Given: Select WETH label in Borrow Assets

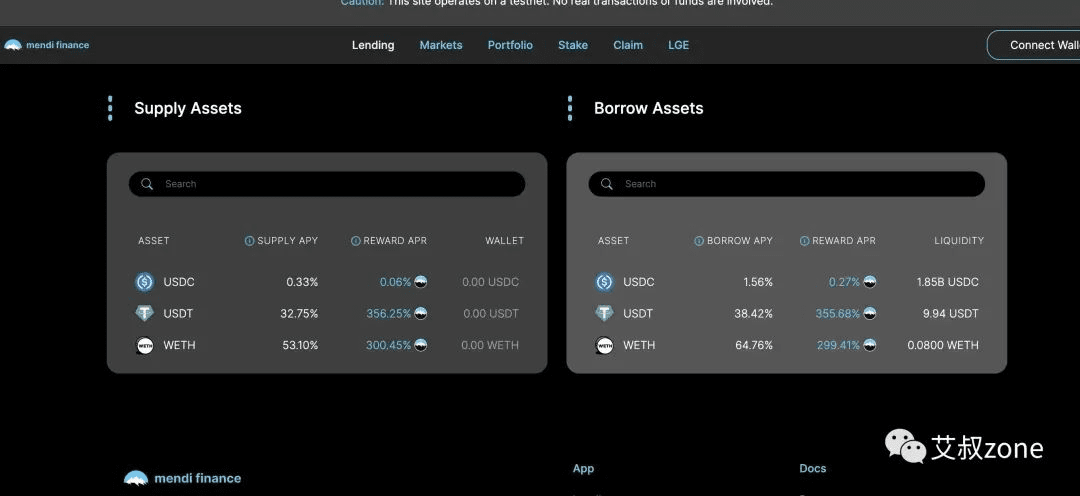Looking at the screenshot, I should click(x=639, y=345).
